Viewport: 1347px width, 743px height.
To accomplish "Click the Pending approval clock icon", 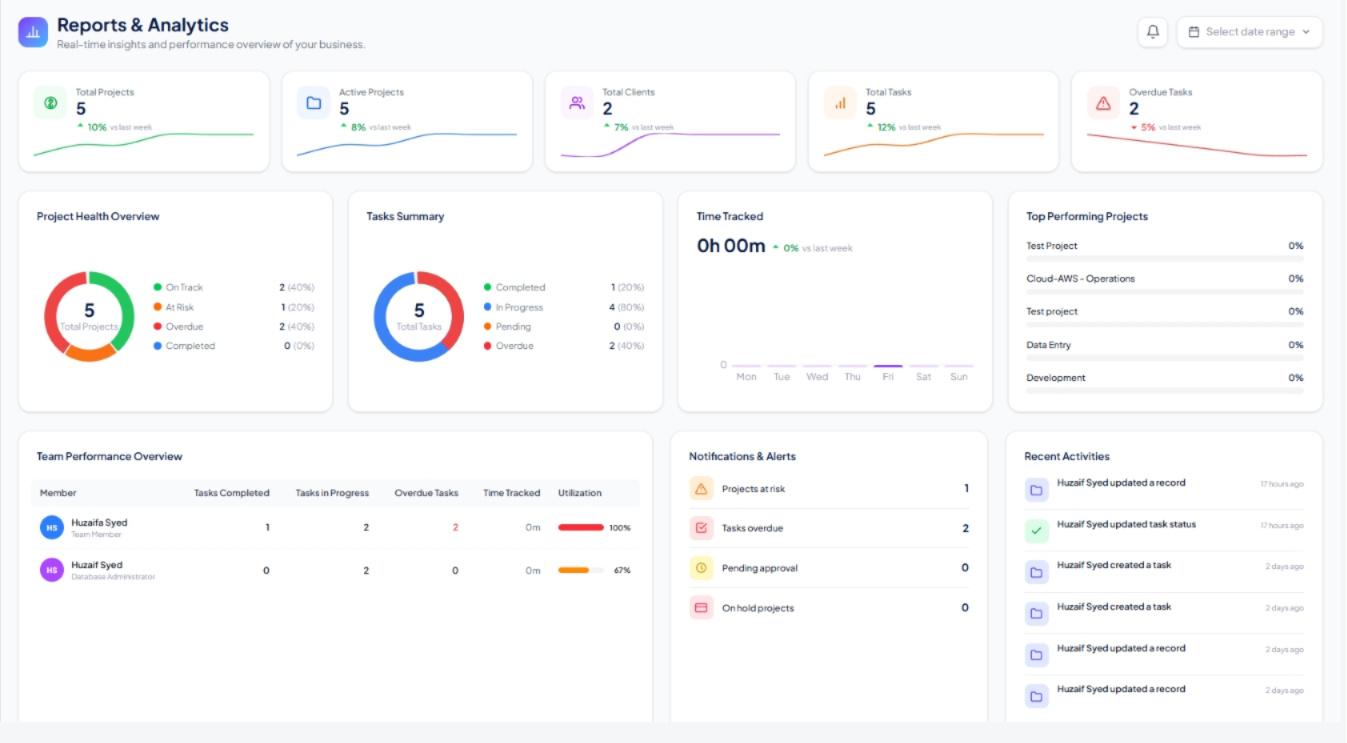I will pos(701,567).
